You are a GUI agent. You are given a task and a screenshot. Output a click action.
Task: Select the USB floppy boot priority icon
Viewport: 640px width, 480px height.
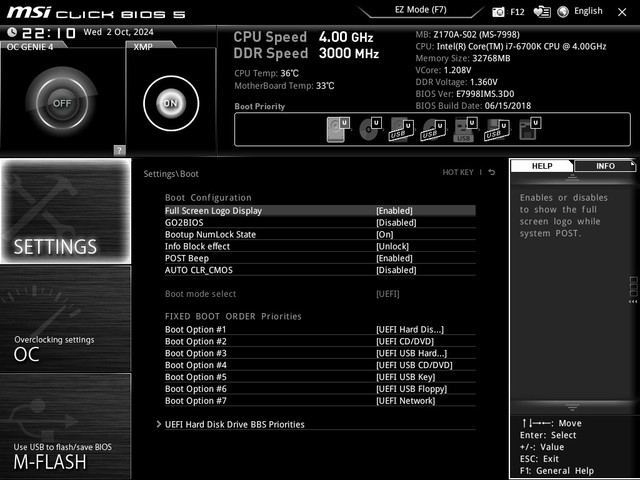tap(497, 129)
